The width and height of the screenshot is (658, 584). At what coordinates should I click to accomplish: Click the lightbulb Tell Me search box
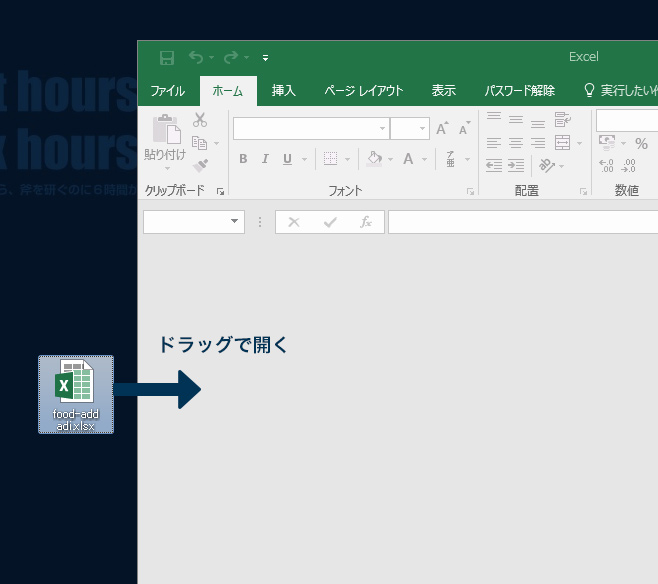click(620, 91)
